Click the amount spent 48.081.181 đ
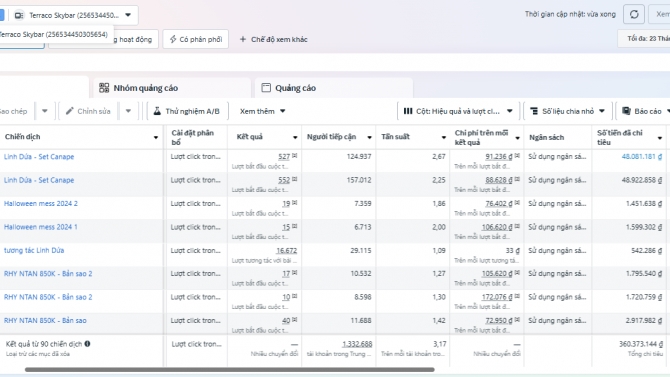 pos(642,156)
